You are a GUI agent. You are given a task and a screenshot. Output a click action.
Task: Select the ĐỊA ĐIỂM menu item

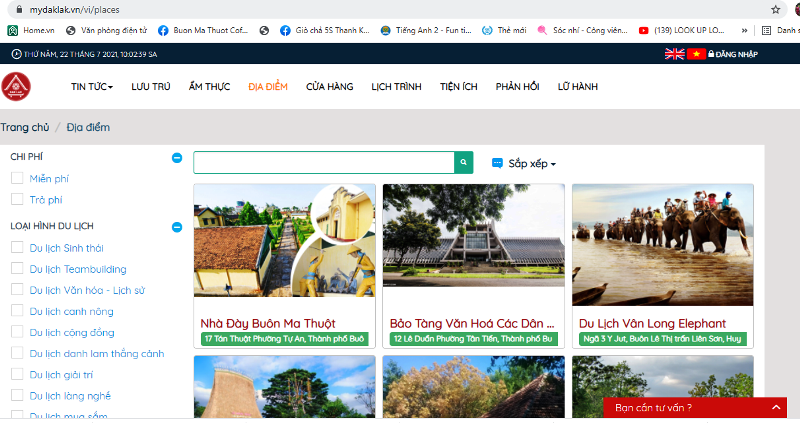pos(268,87)
